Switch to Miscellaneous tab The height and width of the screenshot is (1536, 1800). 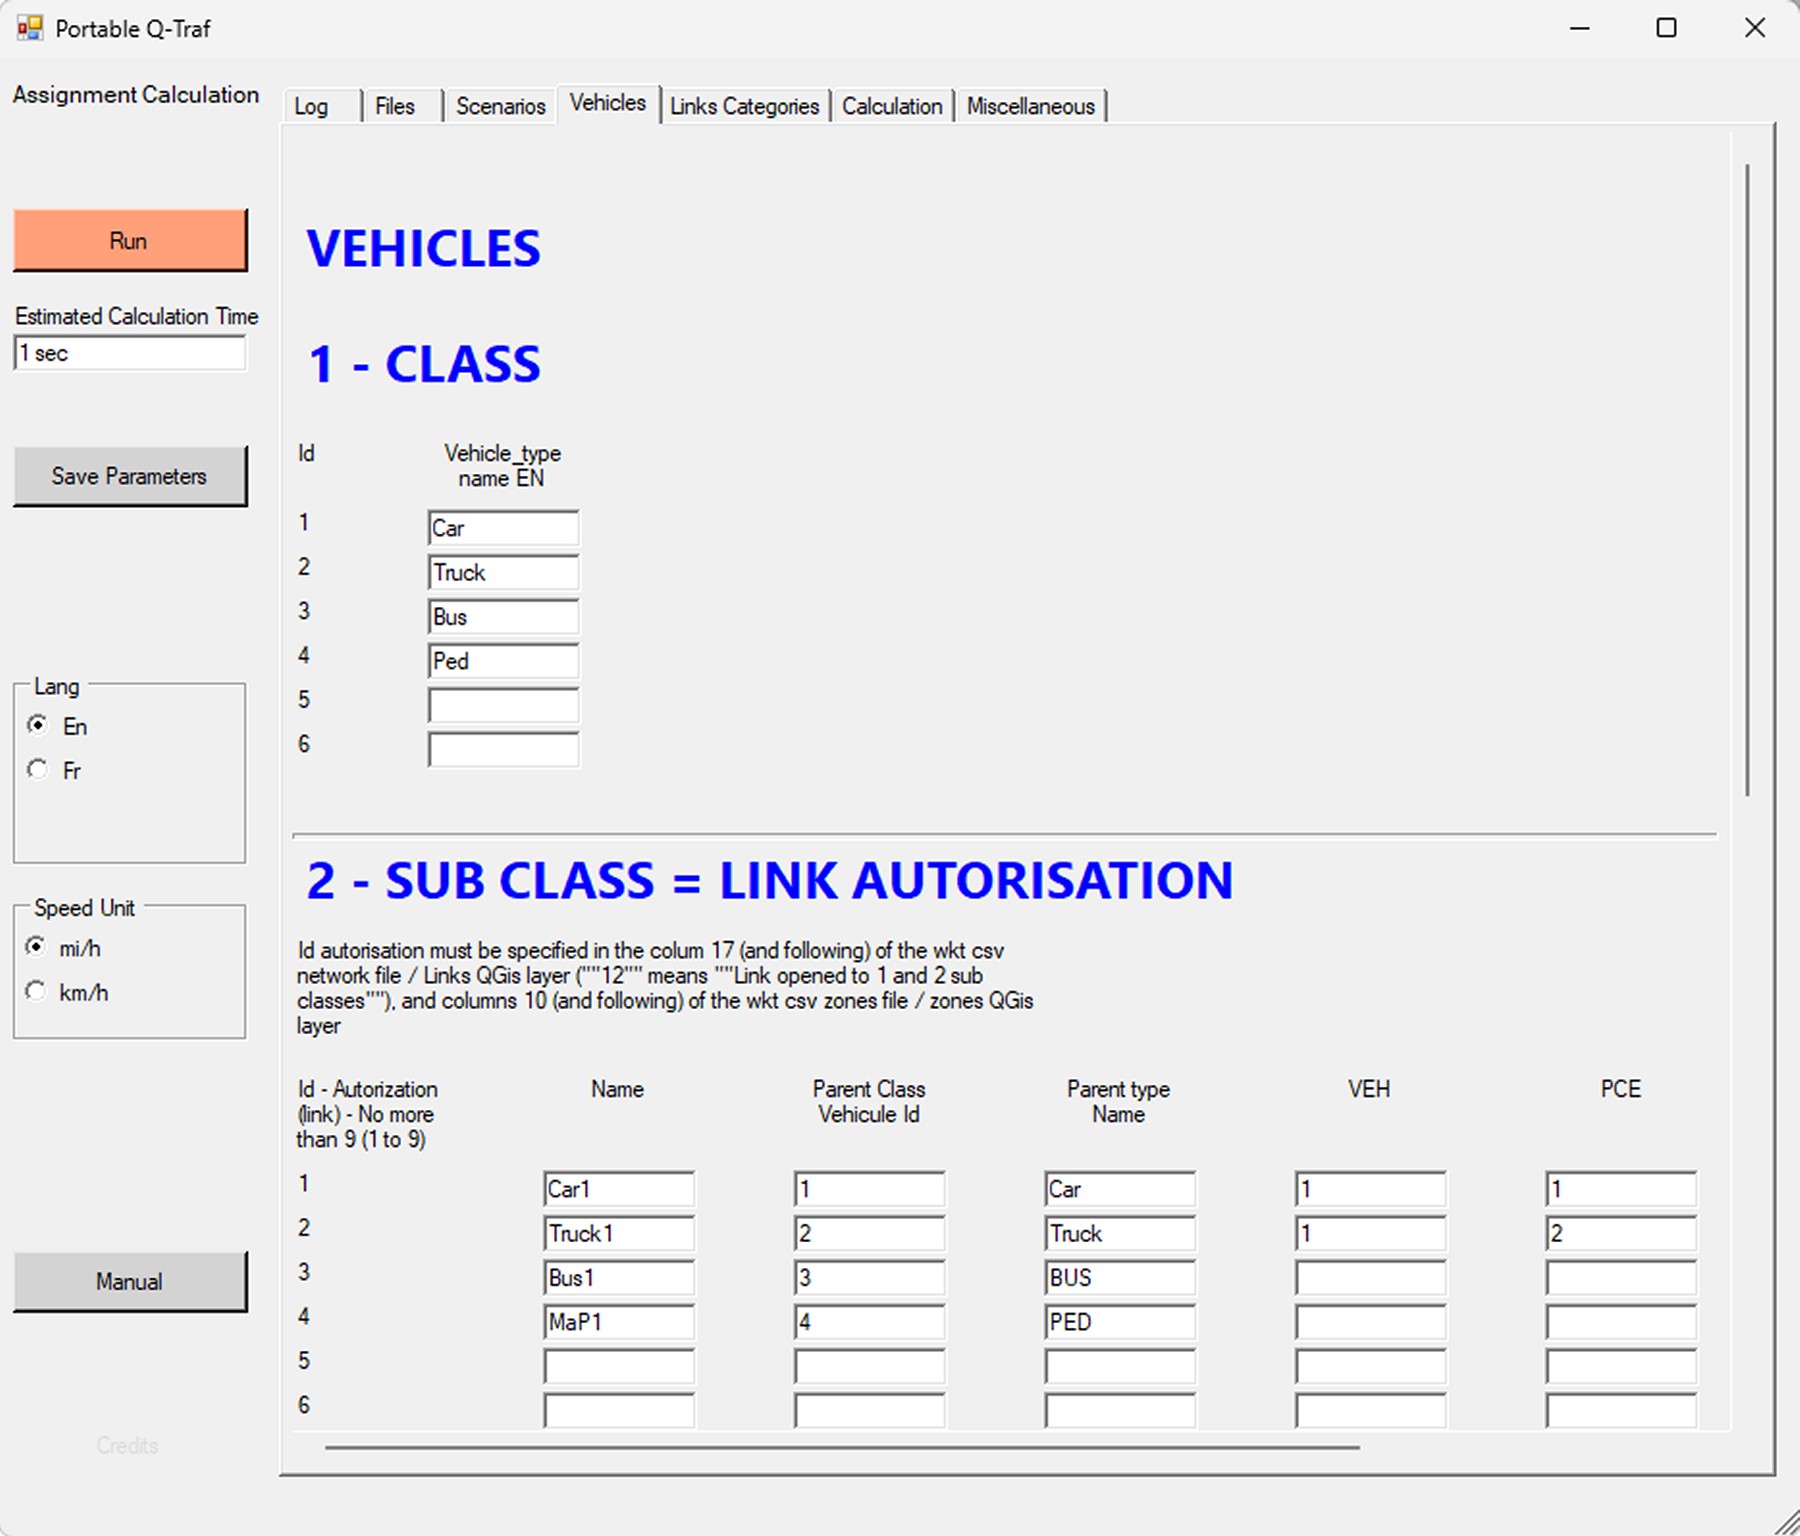[1031, 106]
